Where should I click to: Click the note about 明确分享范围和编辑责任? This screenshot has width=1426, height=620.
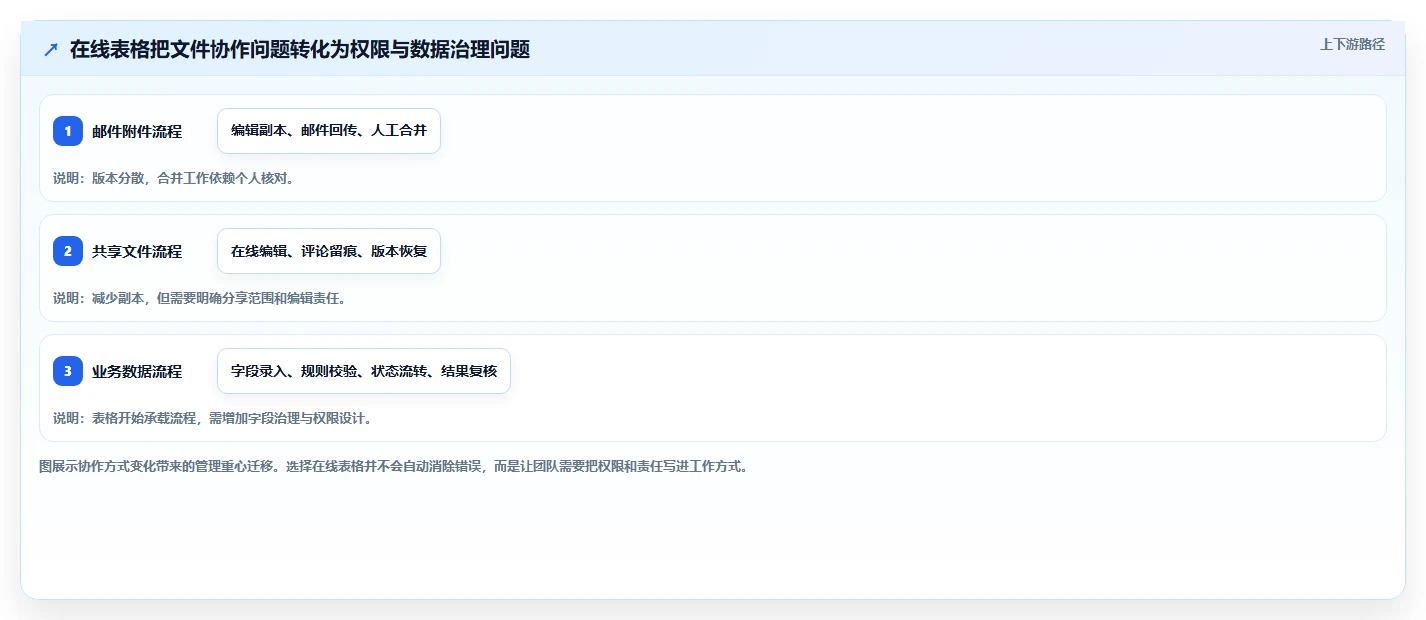[200, 298]
